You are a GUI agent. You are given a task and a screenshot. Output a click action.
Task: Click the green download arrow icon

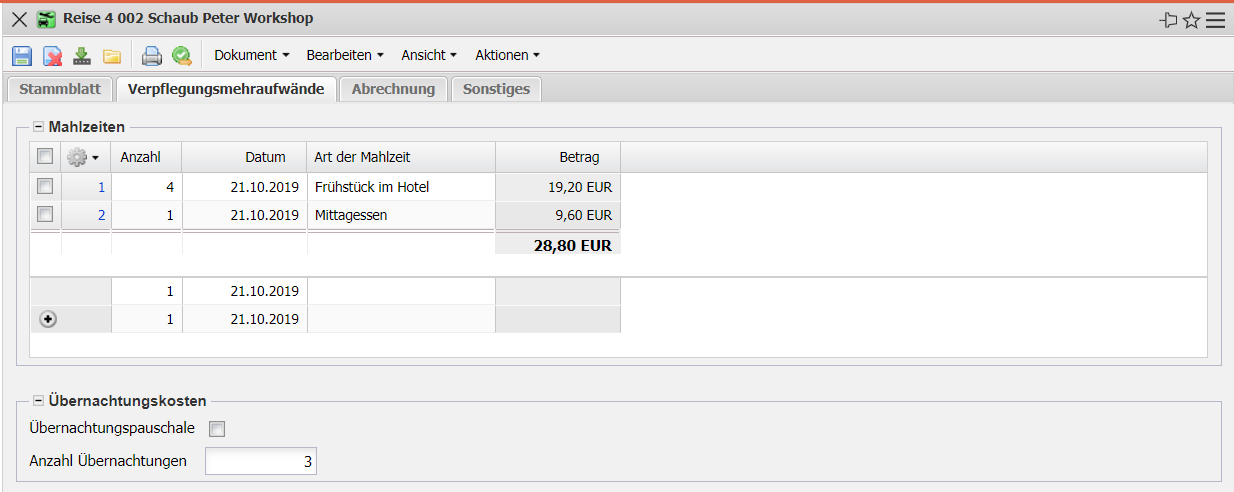click(x=82, y=56)
